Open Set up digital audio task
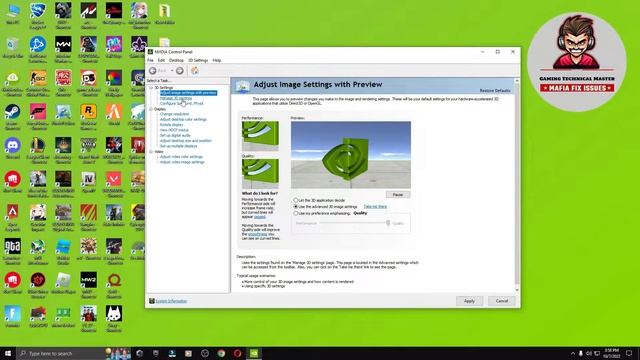 pos(175,135)
